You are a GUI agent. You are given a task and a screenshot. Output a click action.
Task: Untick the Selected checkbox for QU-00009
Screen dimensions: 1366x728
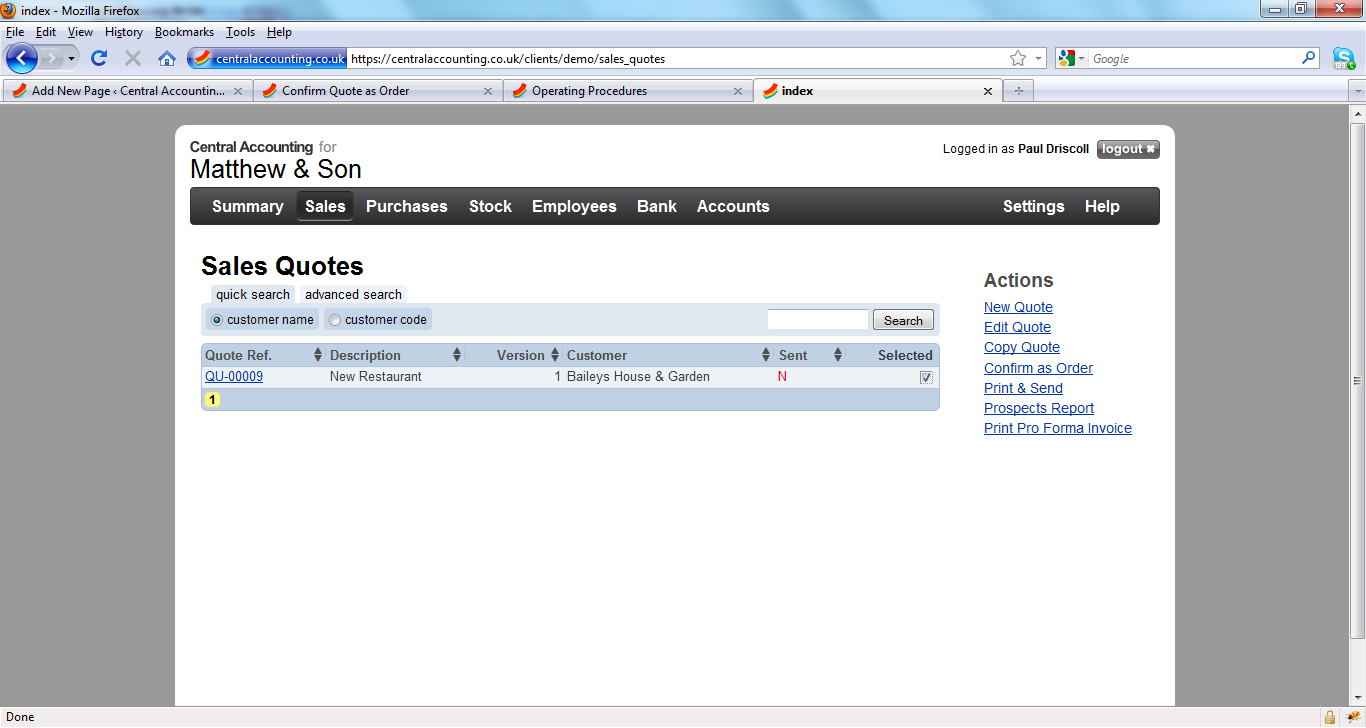point(927,378)
